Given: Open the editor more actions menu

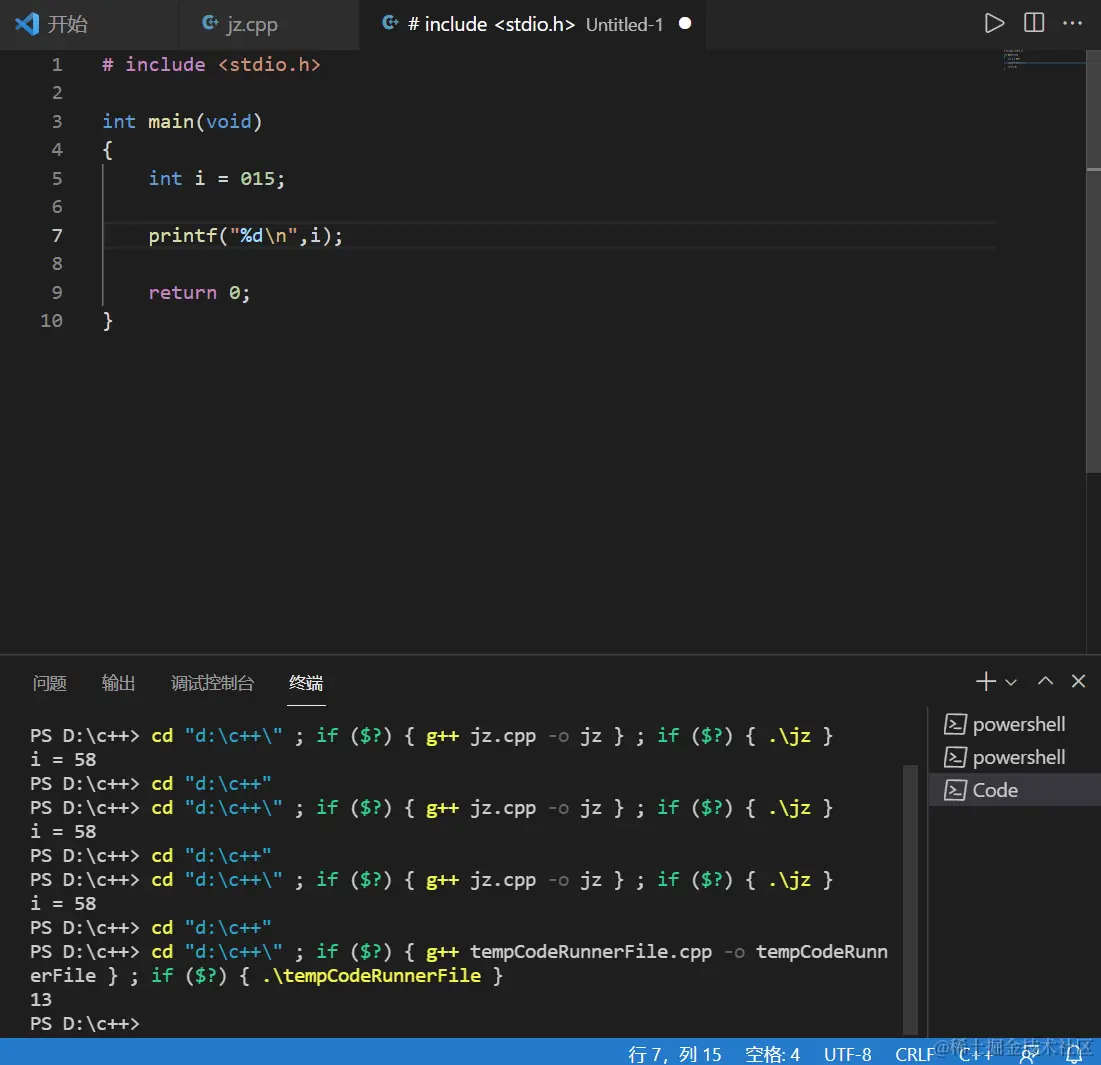Looking at the screenshot, I should pos(1072,23).
